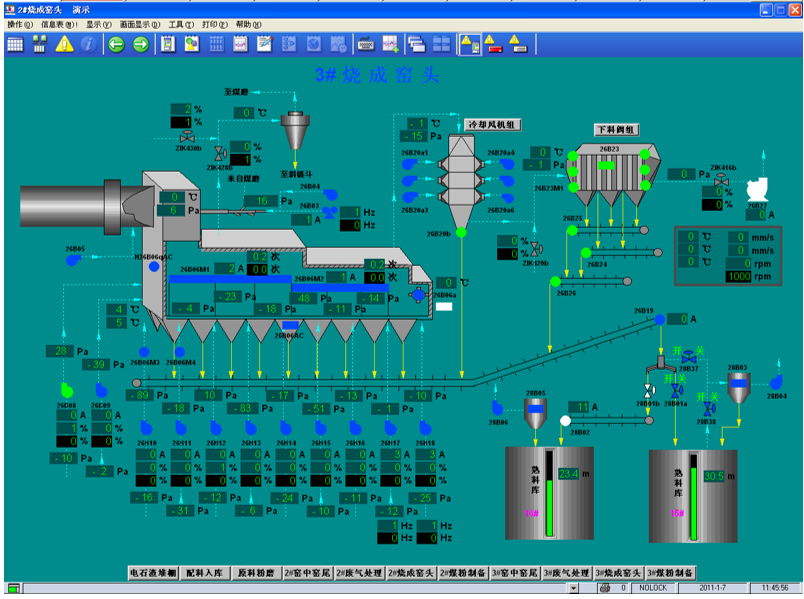Click the green node 26B20b
This screenshot has height=599, width=804.
coord(461,232)
